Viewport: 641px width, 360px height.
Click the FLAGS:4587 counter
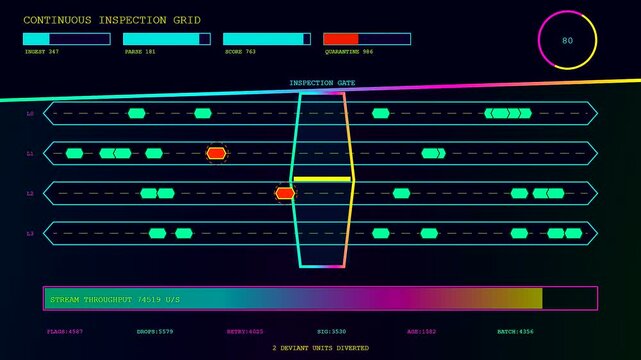pyautogui.click(x=65, y=331)
